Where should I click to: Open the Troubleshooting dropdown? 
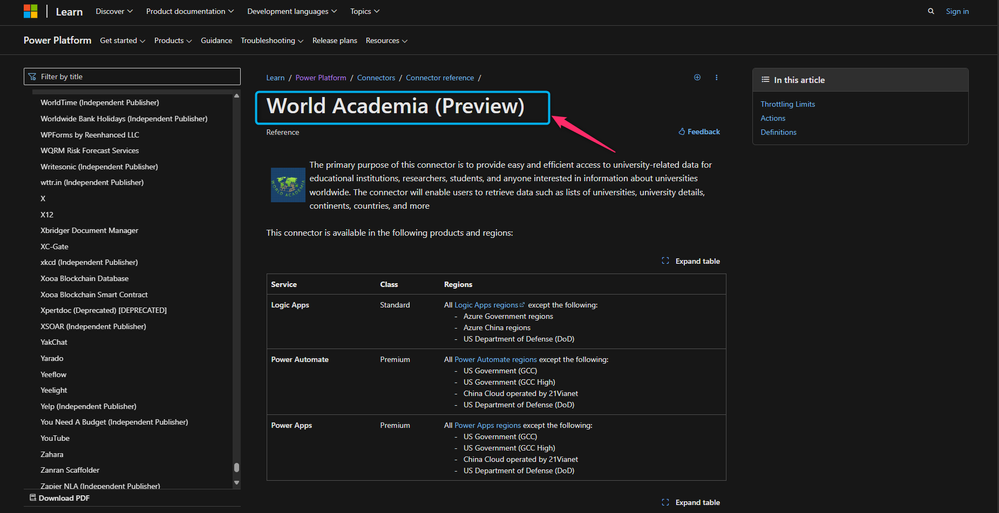point(272,41)
